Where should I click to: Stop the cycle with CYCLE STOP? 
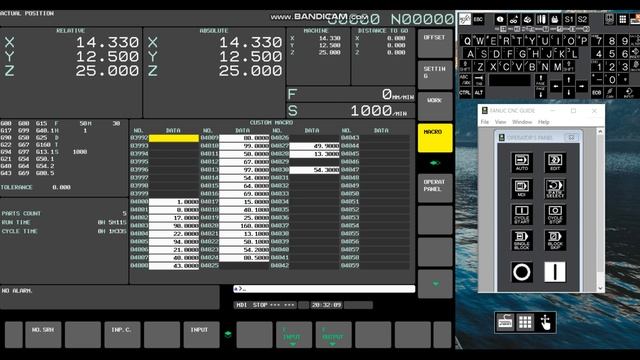pos(555,214)
